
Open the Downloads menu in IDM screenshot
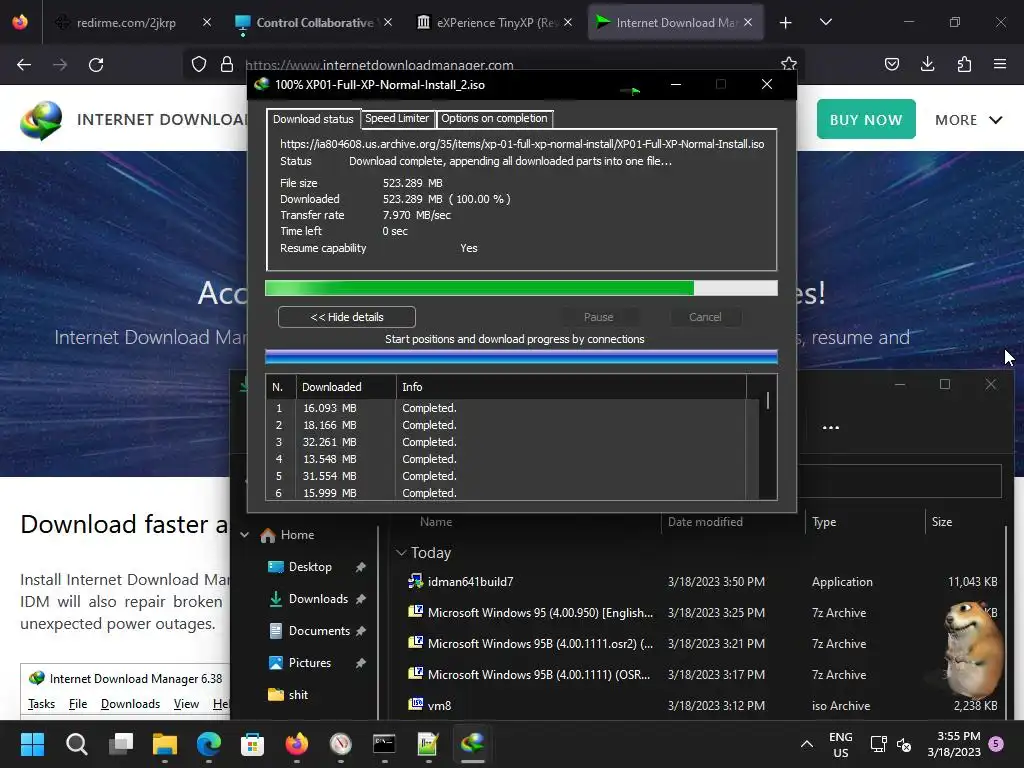click(x=130, y=703)
